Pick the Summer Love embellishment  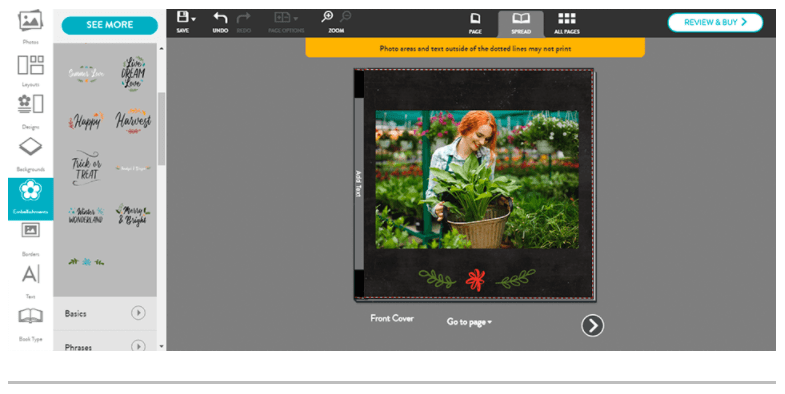(86, 74)
